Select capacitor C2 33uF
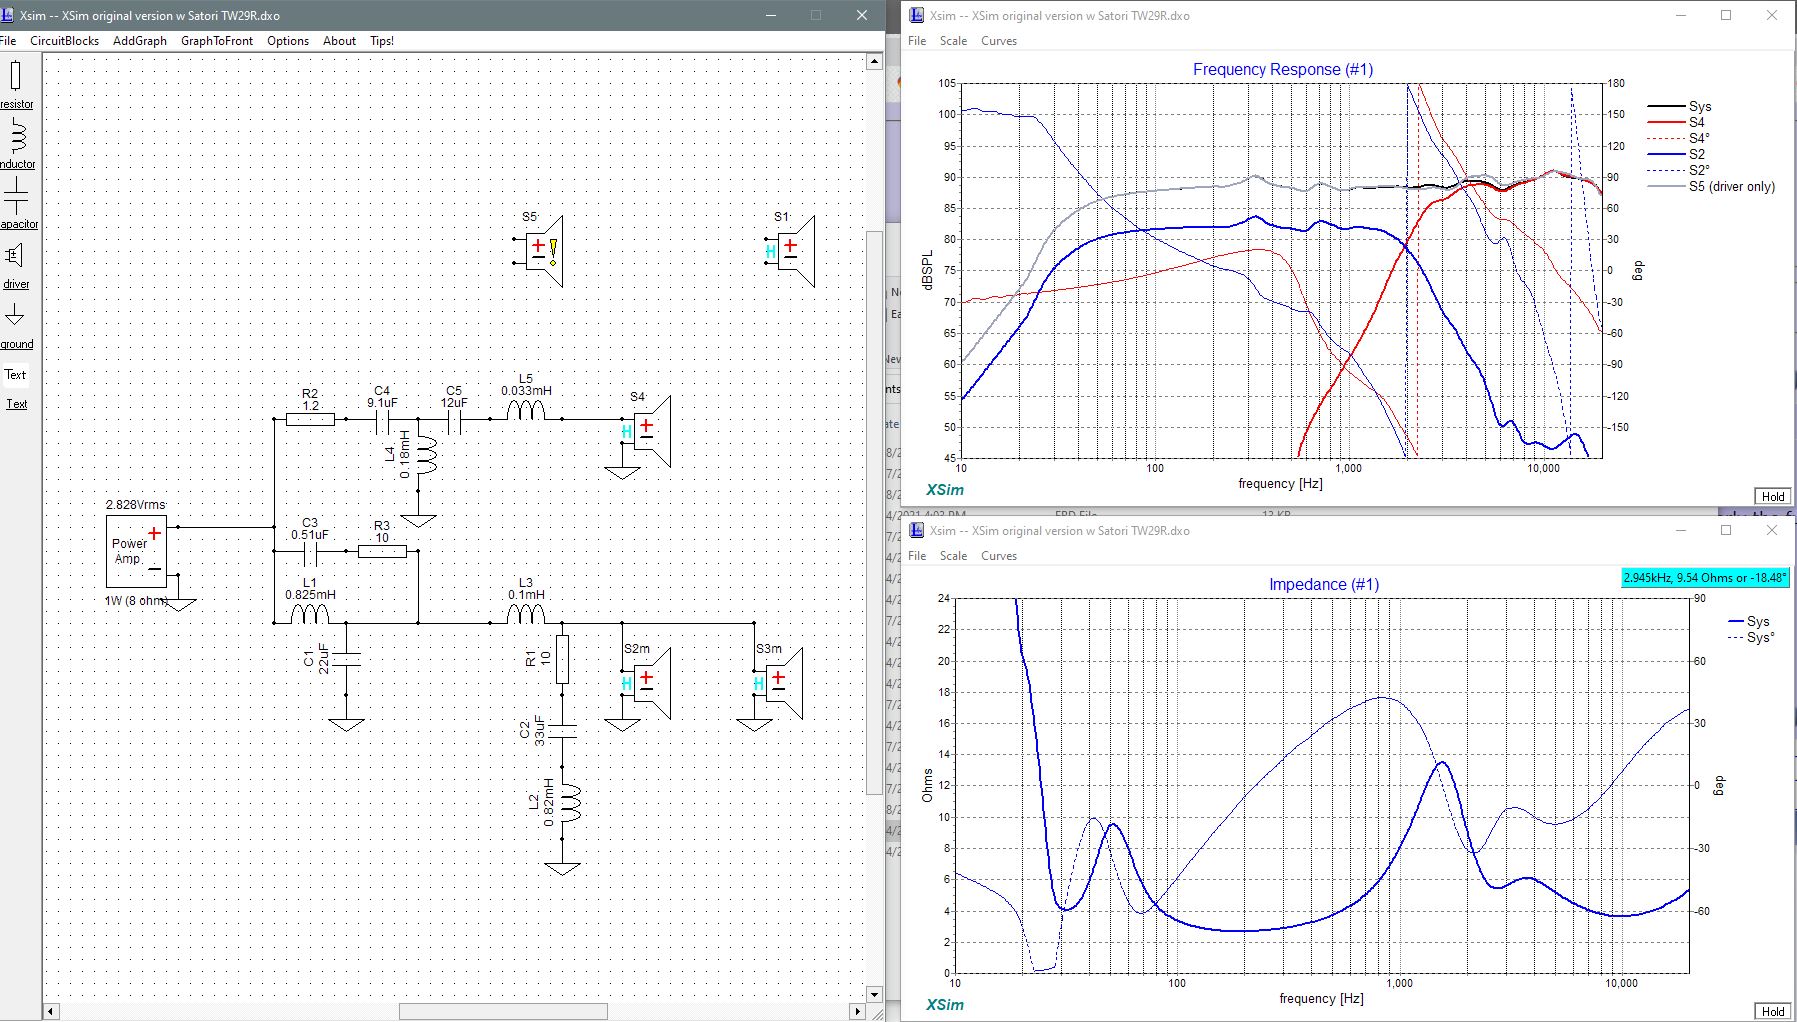The image size is (1797, 1022). click(562, 731)
